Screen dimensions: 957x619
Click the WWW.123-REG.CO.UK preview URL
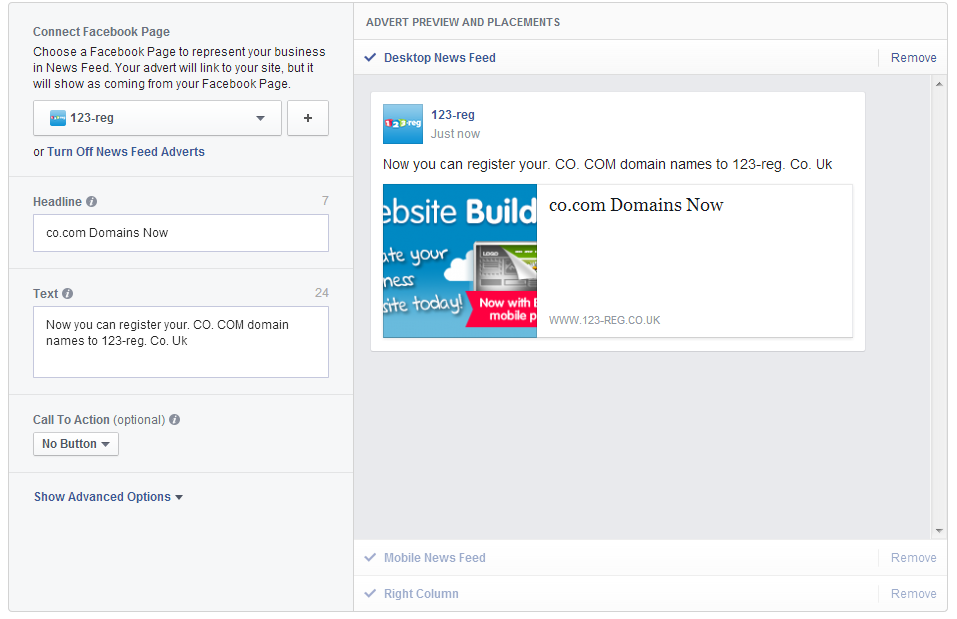pos(604,320)
